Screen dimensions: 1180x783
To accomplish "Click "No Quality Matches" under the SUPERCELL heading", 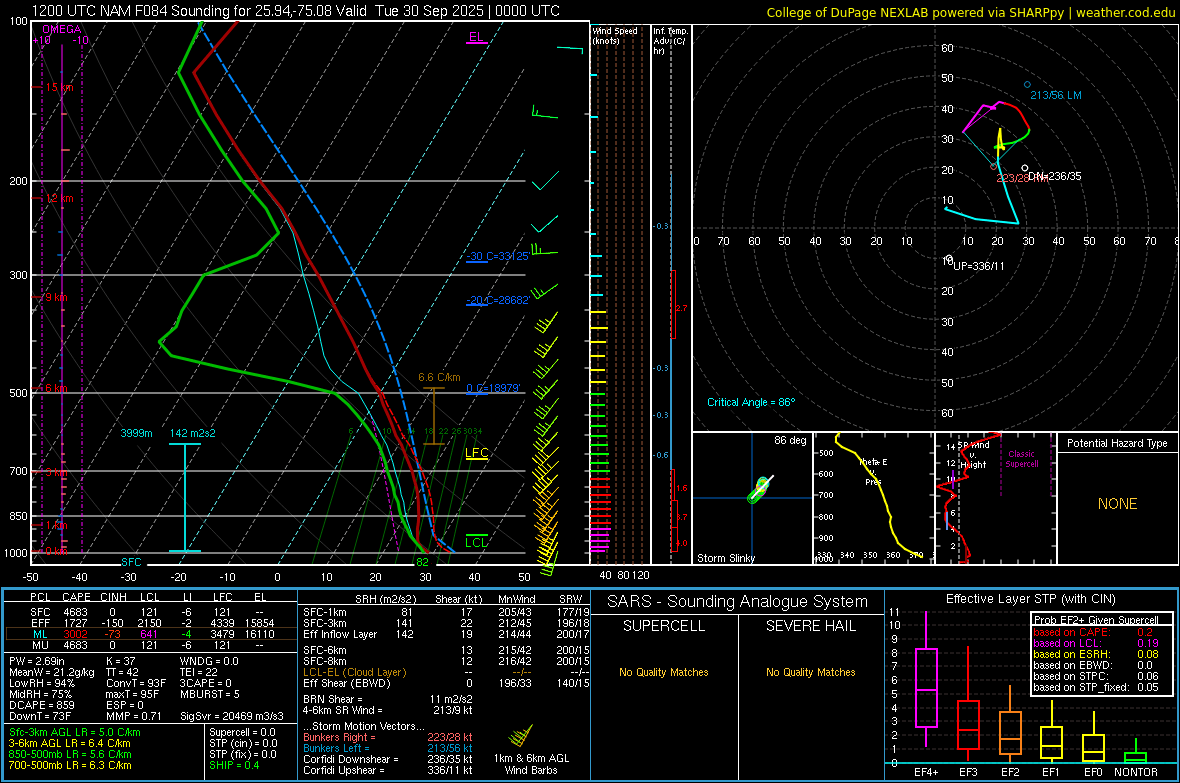I will tap(664, 672).
